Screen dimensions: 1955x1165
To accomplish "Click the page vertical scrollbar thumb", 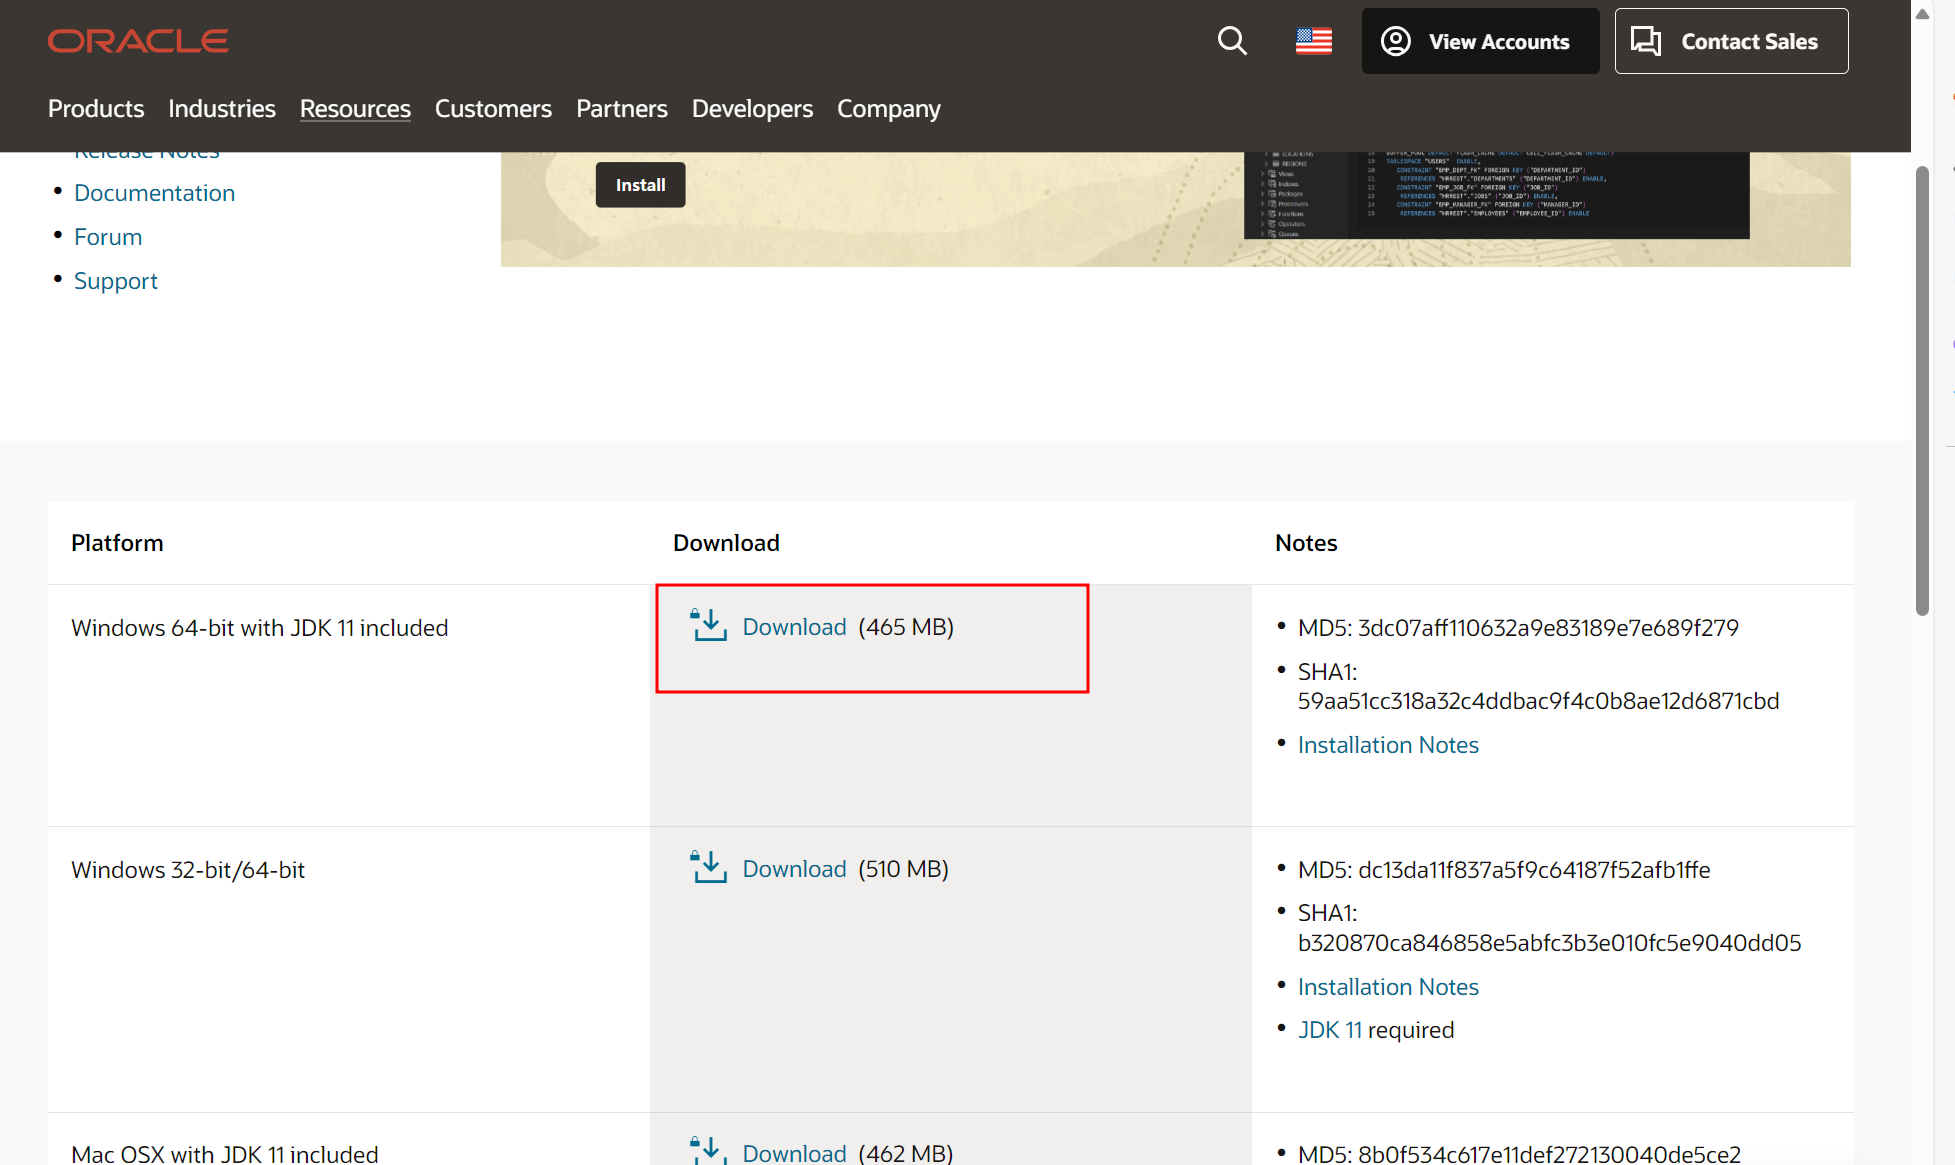I will pos(1922,390).
